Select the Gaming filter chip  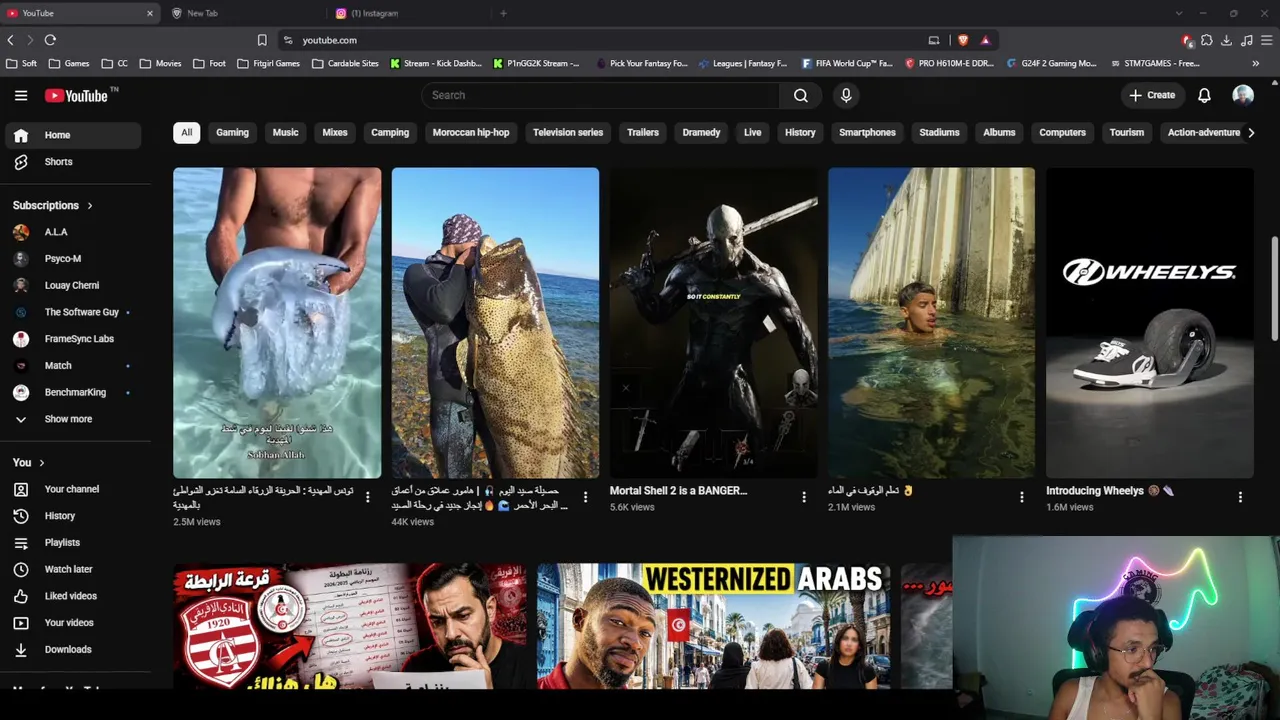click(x=232, y=132)
